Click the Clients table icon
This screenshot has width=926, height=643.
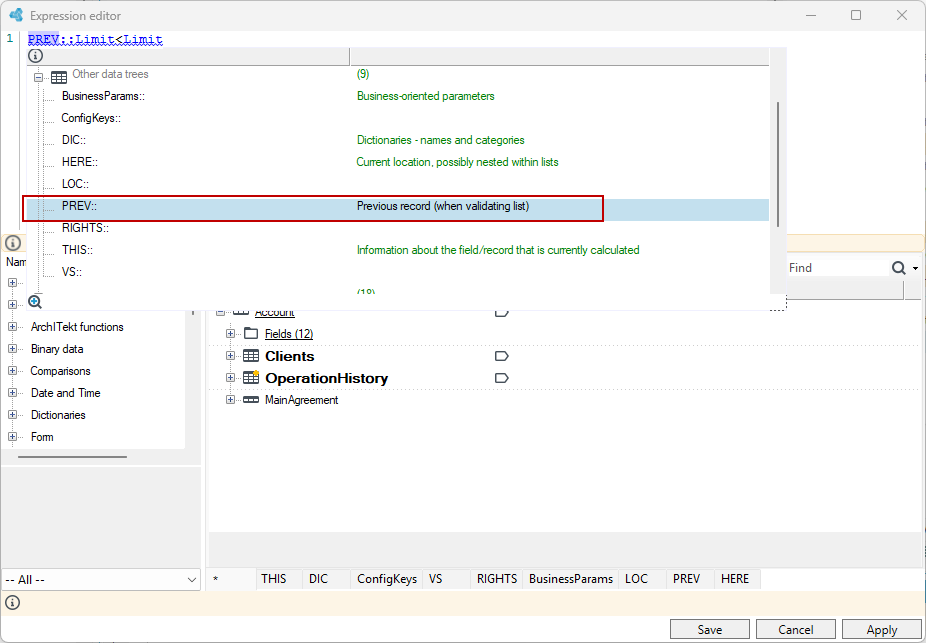[x=251, y=356]
